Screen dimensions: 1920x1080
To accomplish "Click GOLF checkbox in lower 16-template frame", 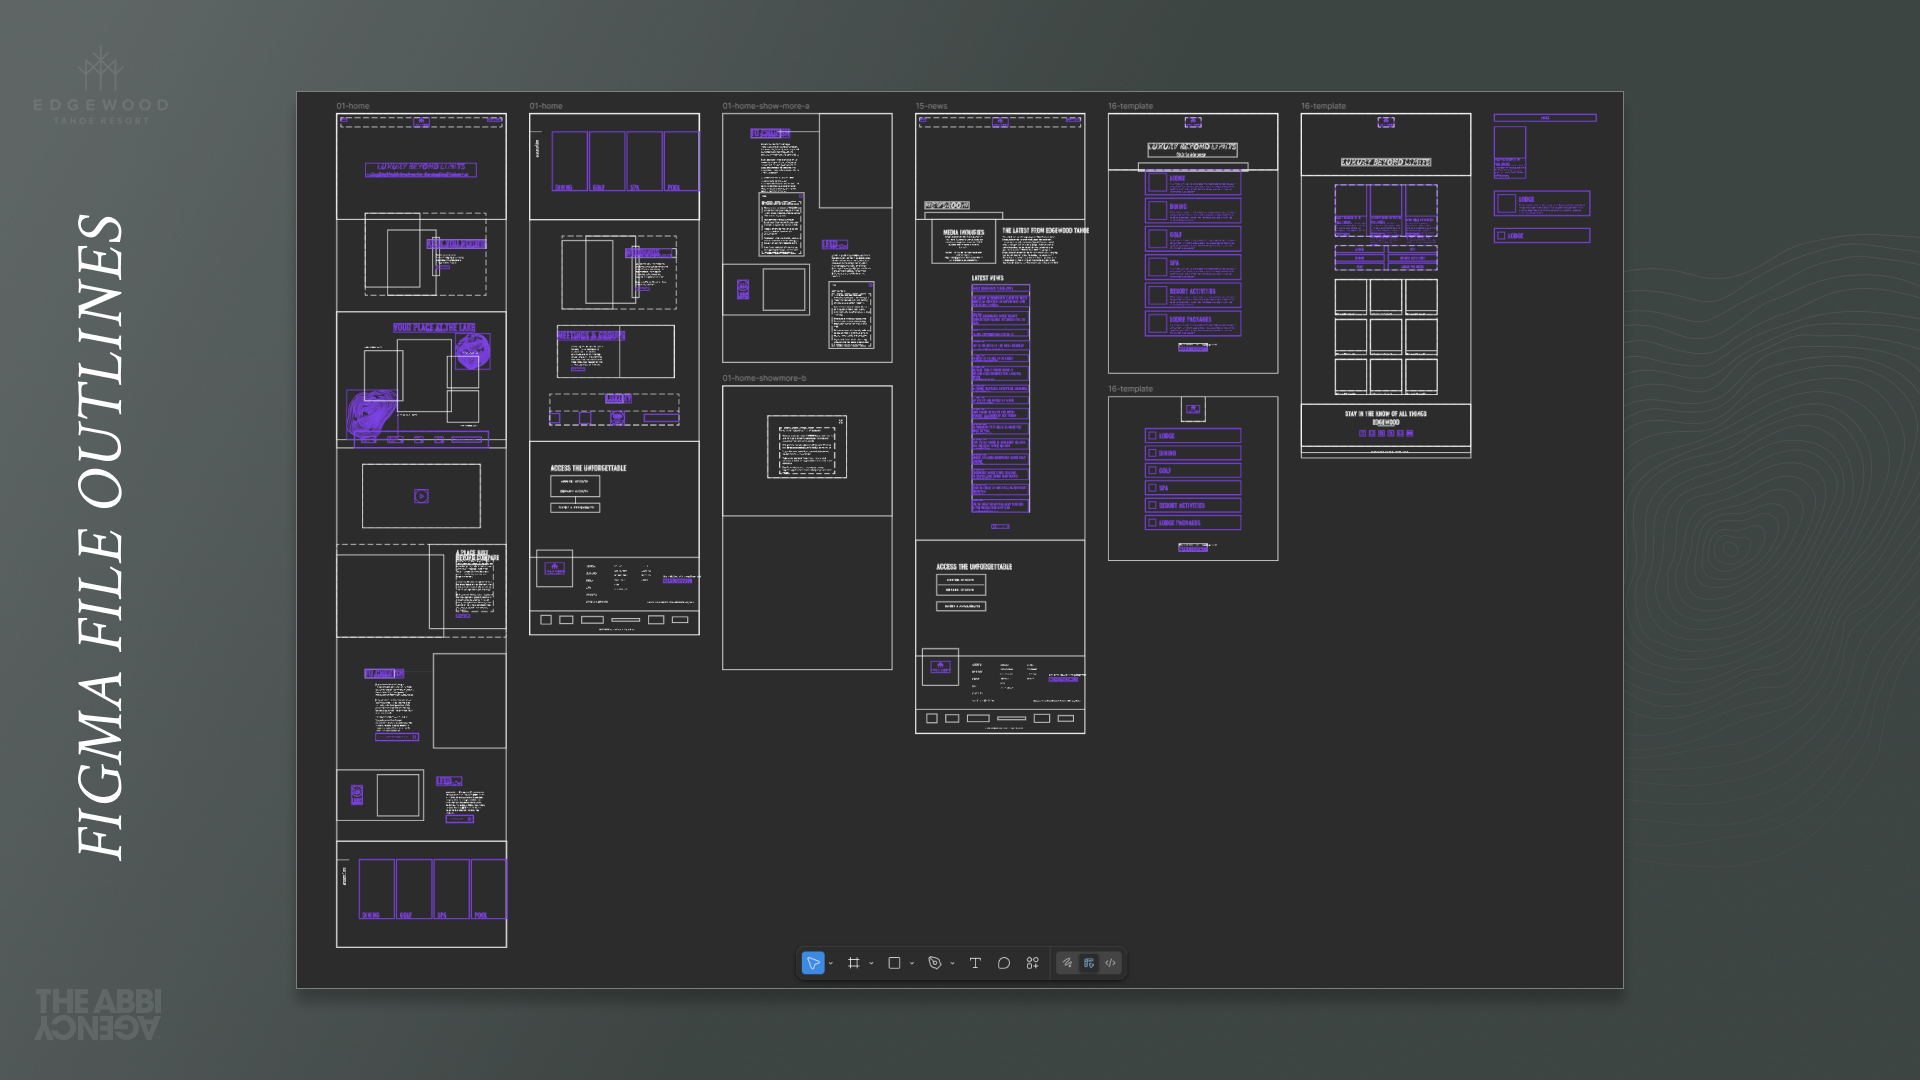I will click(1152, 470).
